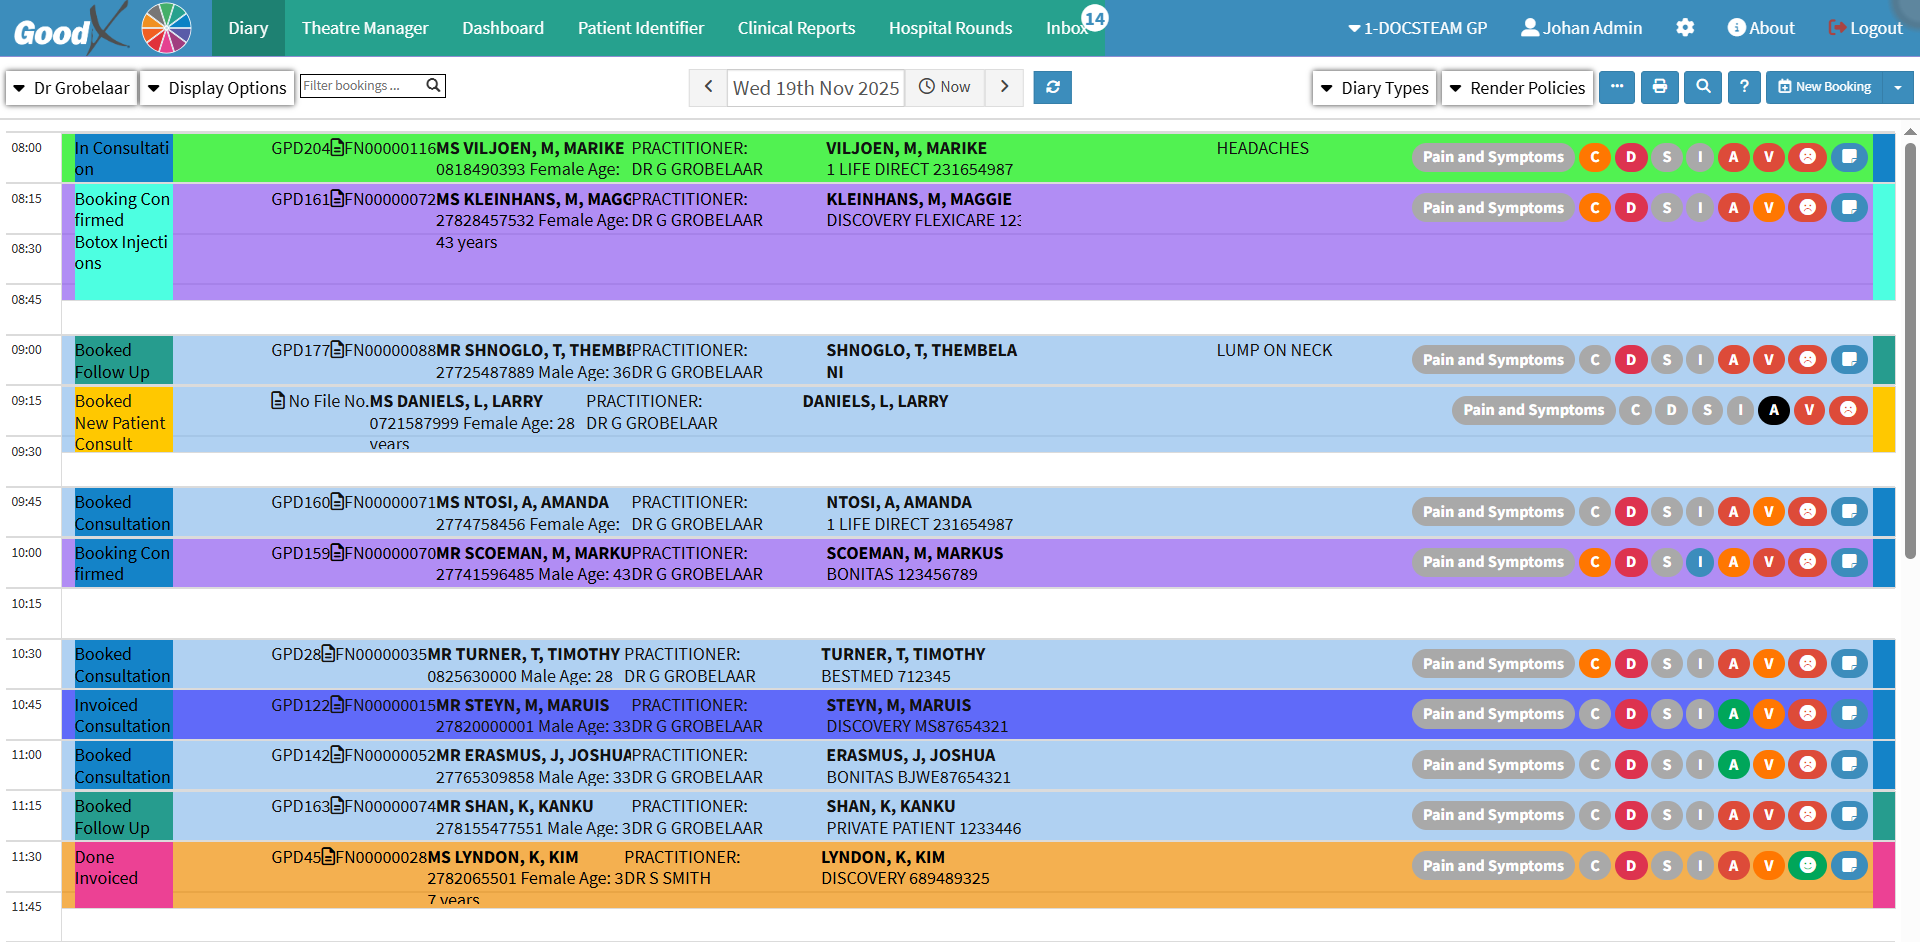
Task: Expand the New Booking split-button arrow
Action: tap(1897, 87)
